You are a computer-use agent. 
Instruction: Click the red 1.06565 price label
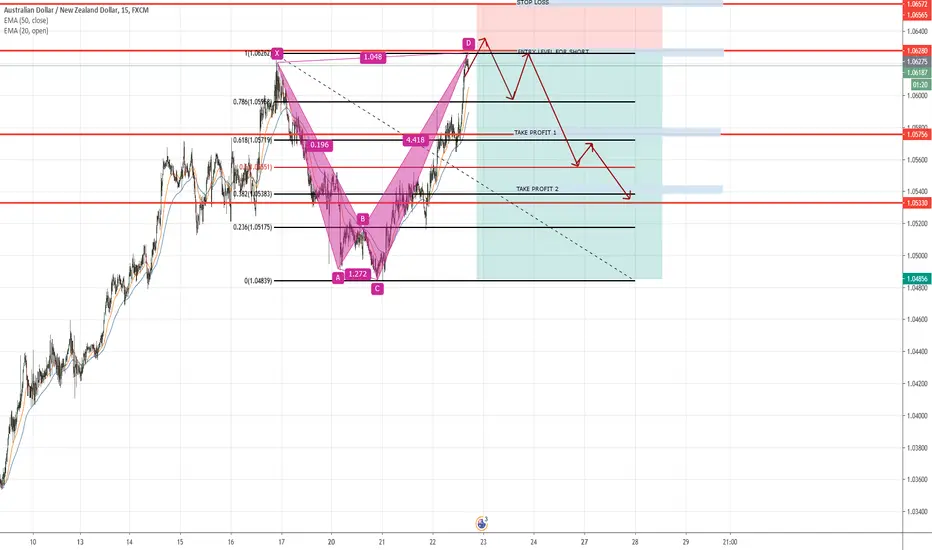(x=917, y=15)
